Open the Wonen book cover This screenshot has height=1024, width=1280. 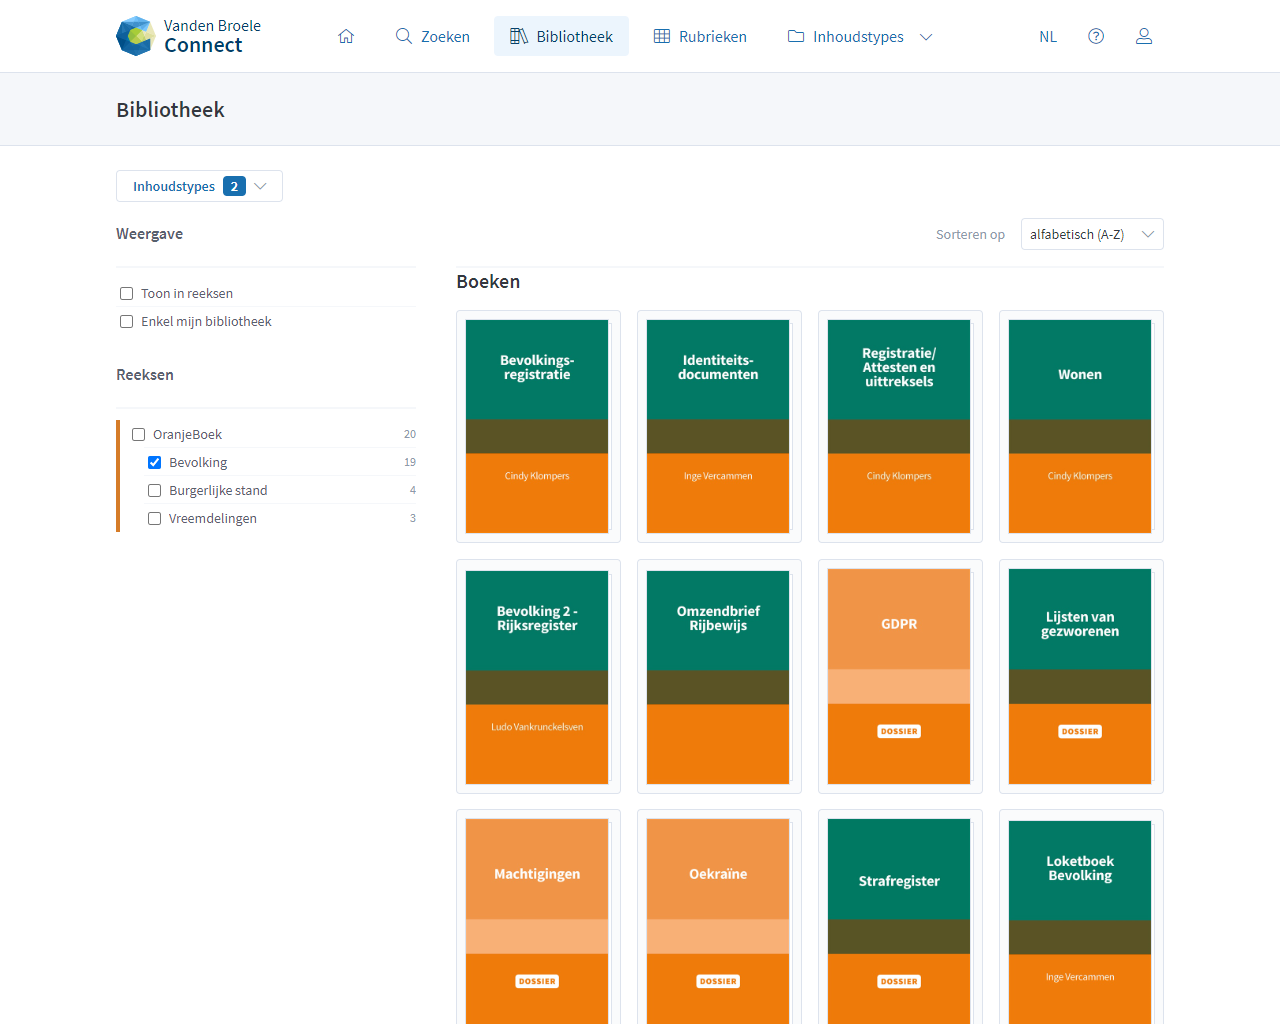pos(1081,426)
